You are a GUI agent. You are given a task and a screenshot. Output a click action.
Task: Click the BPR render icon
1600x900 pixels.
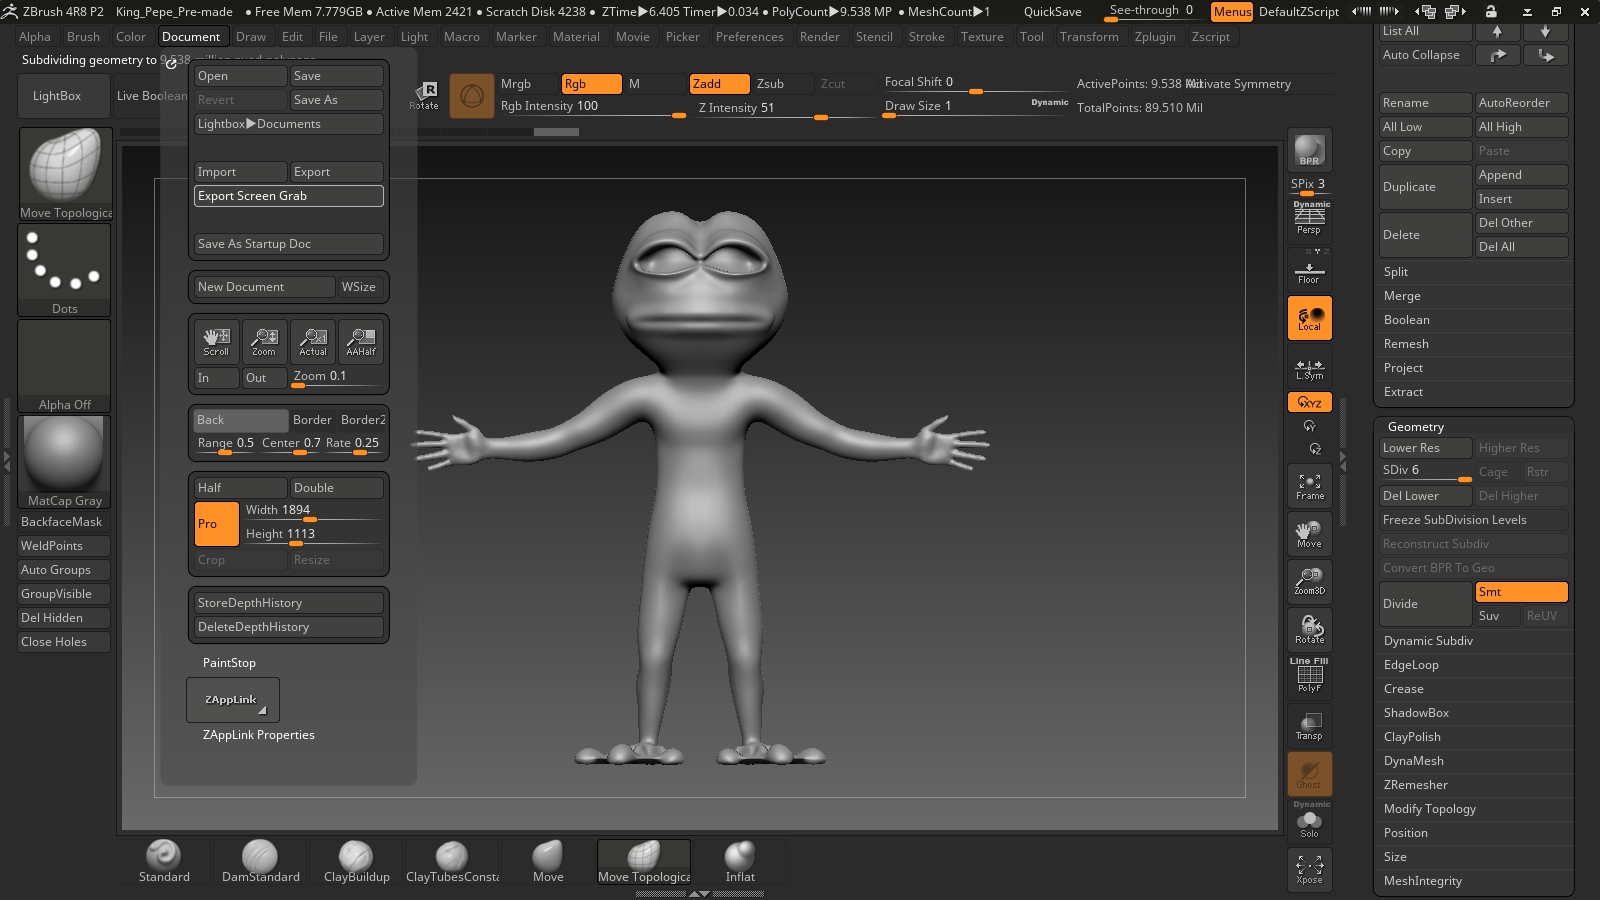pyautogui.click(x=1309, y=150)
